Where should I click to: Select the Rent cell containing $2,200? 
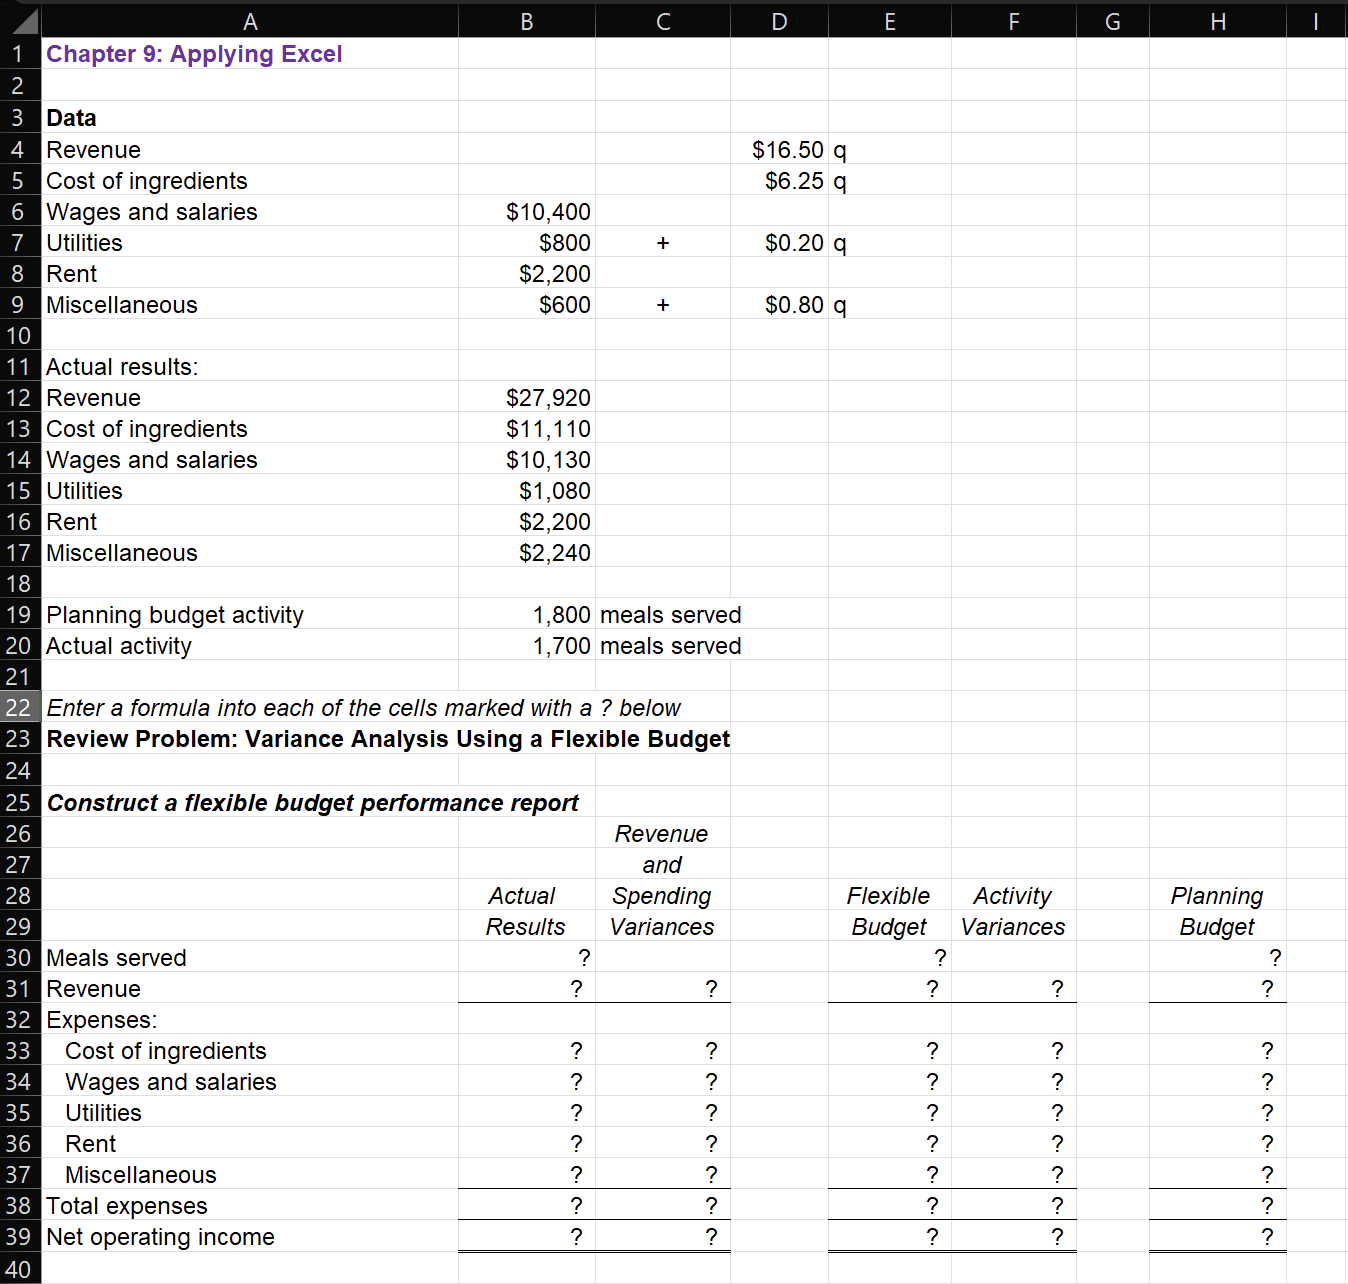(525, 273)
